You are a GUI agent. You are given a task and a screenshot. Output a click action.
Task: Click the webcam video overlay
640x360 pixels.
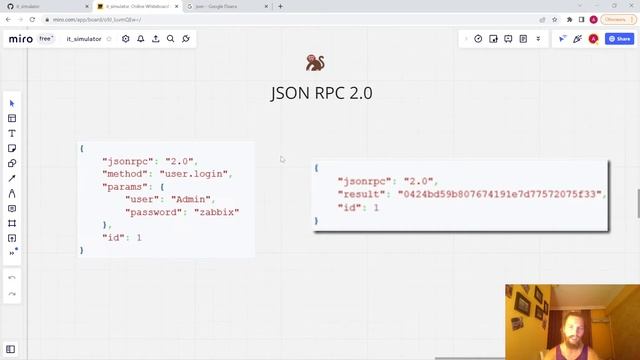572,322
